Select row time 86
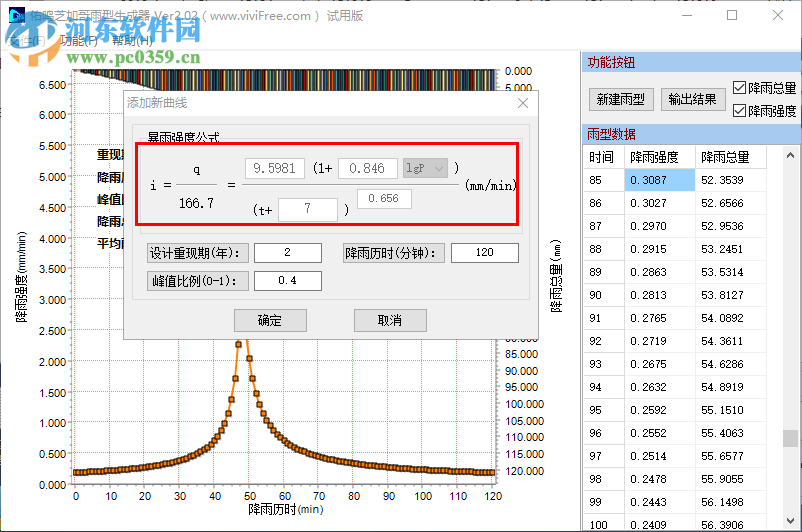This screenshot has height=532, width=802. [604, 203]
